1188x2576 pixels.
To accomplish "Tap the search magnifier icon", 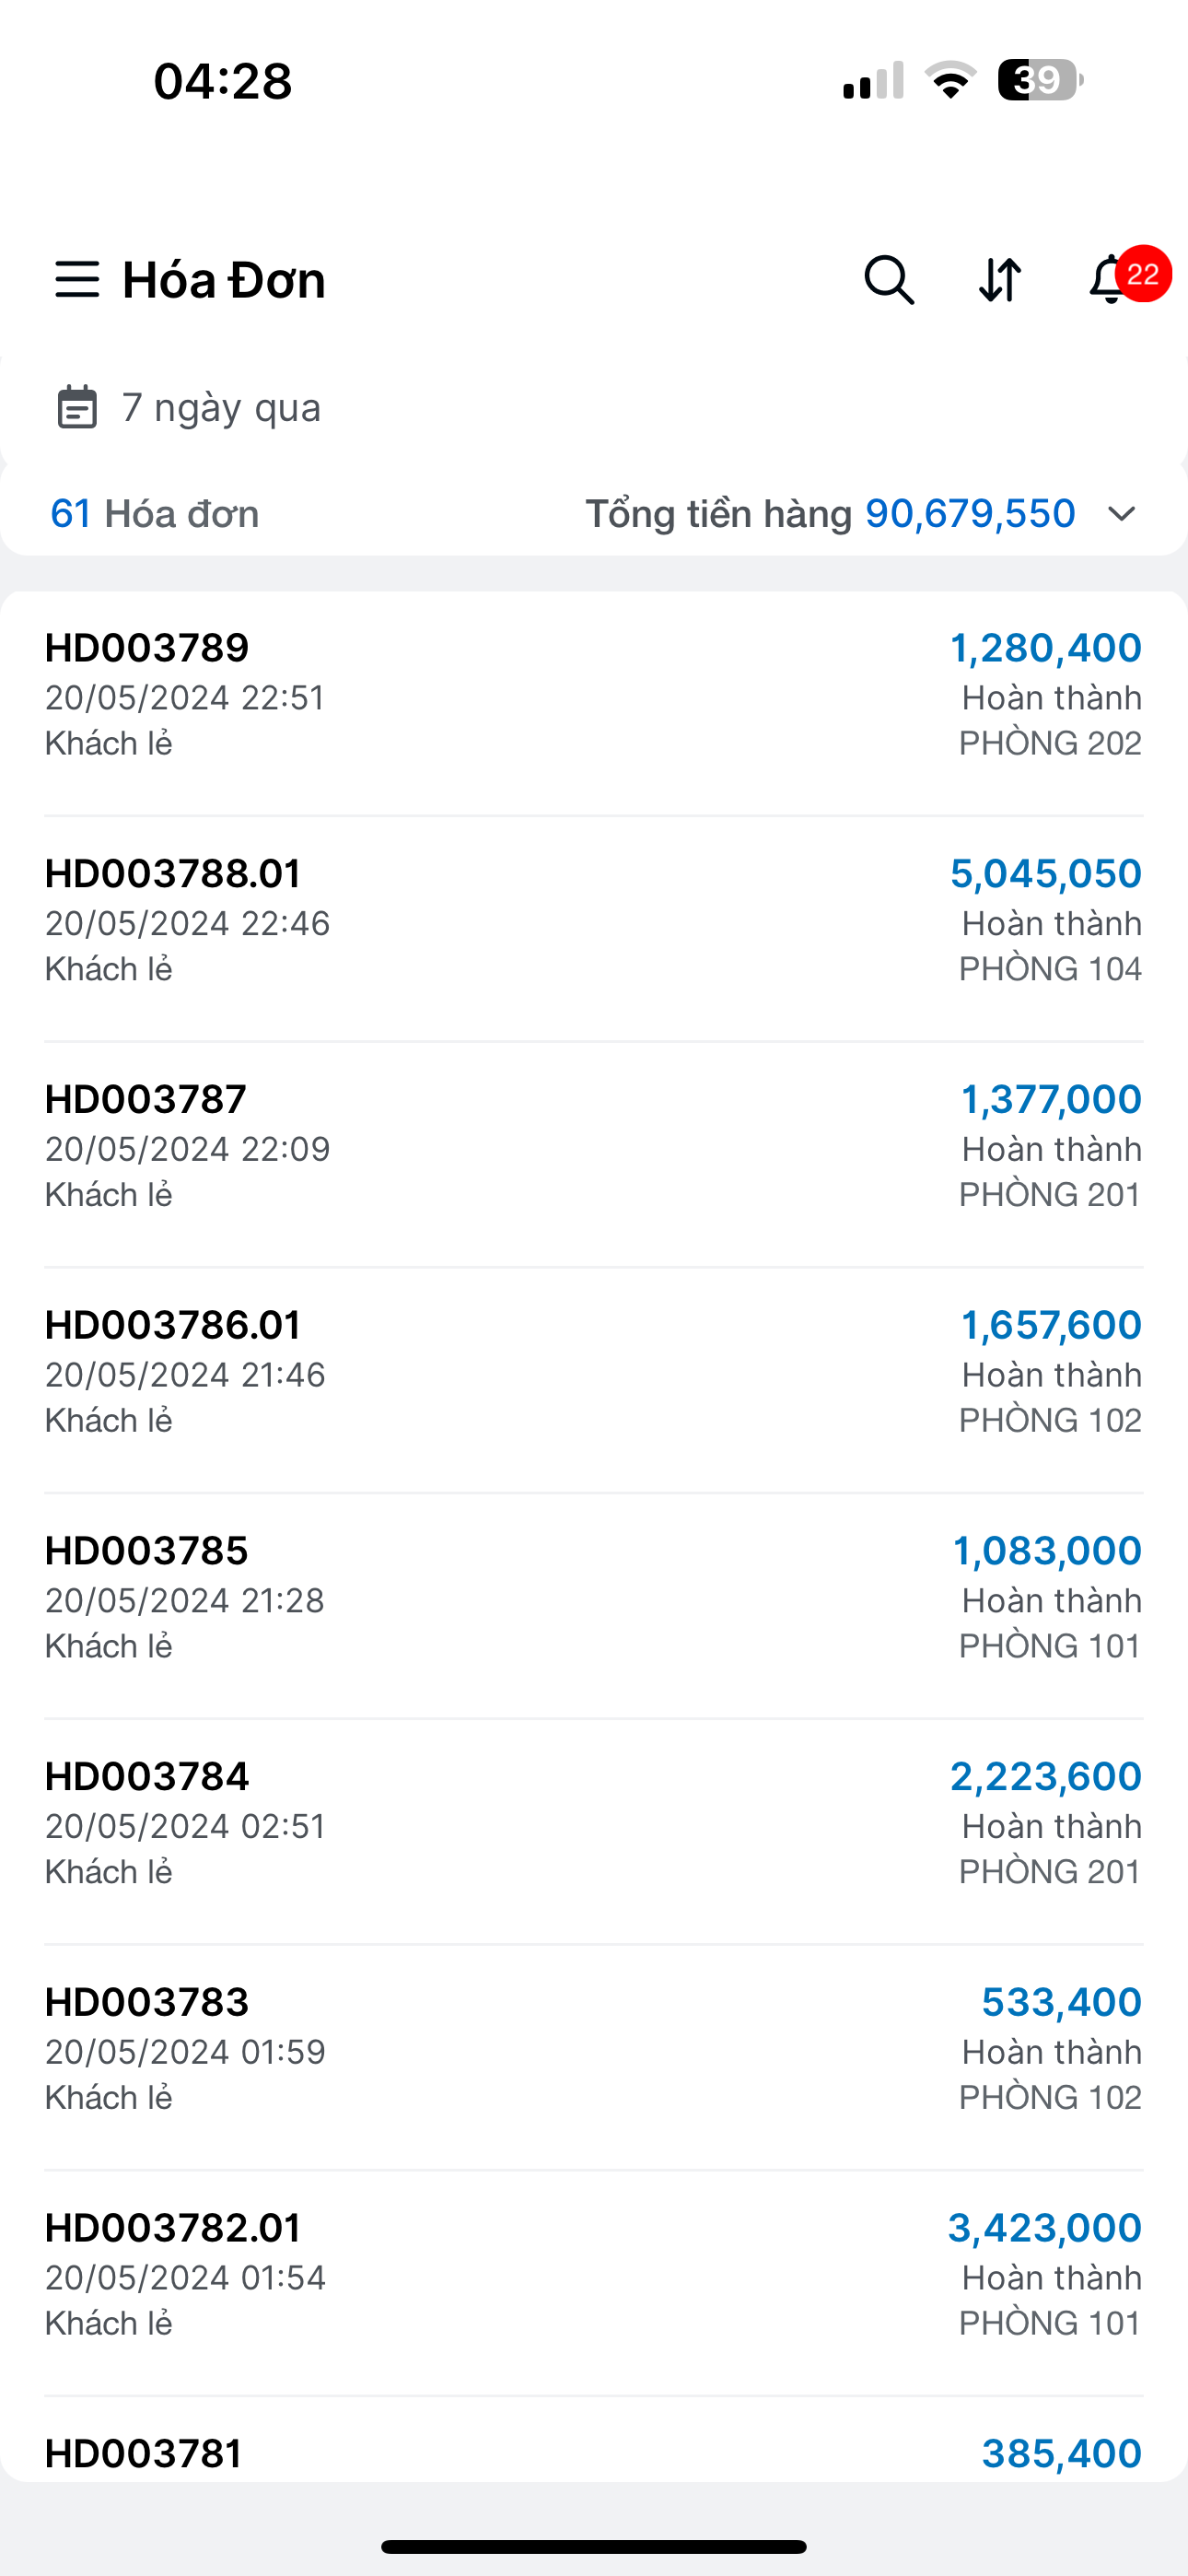I will pos(888,279).
